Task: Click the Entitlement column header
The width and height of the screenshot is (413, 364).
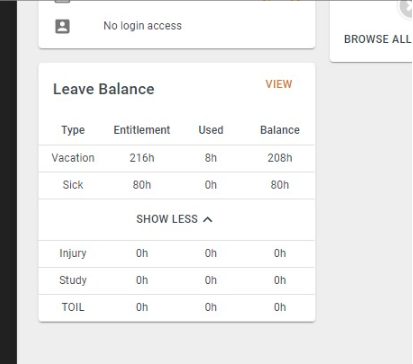Action: pyautogui.click(x=142, y=130)
